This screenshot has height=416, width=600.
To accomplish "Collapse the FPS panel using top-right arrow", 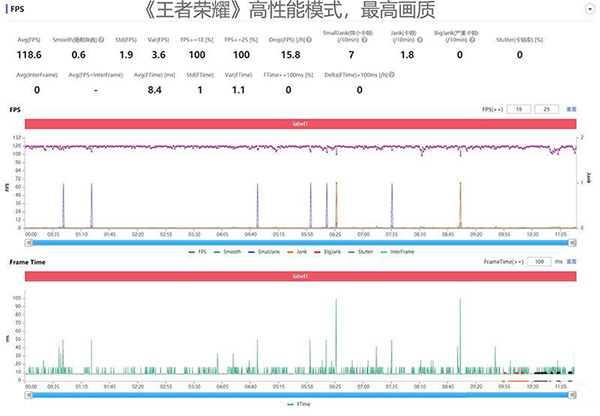I will pos(585,6).
